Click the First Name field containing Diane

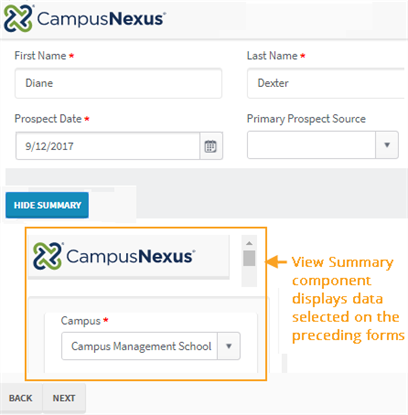click(118, 83)
